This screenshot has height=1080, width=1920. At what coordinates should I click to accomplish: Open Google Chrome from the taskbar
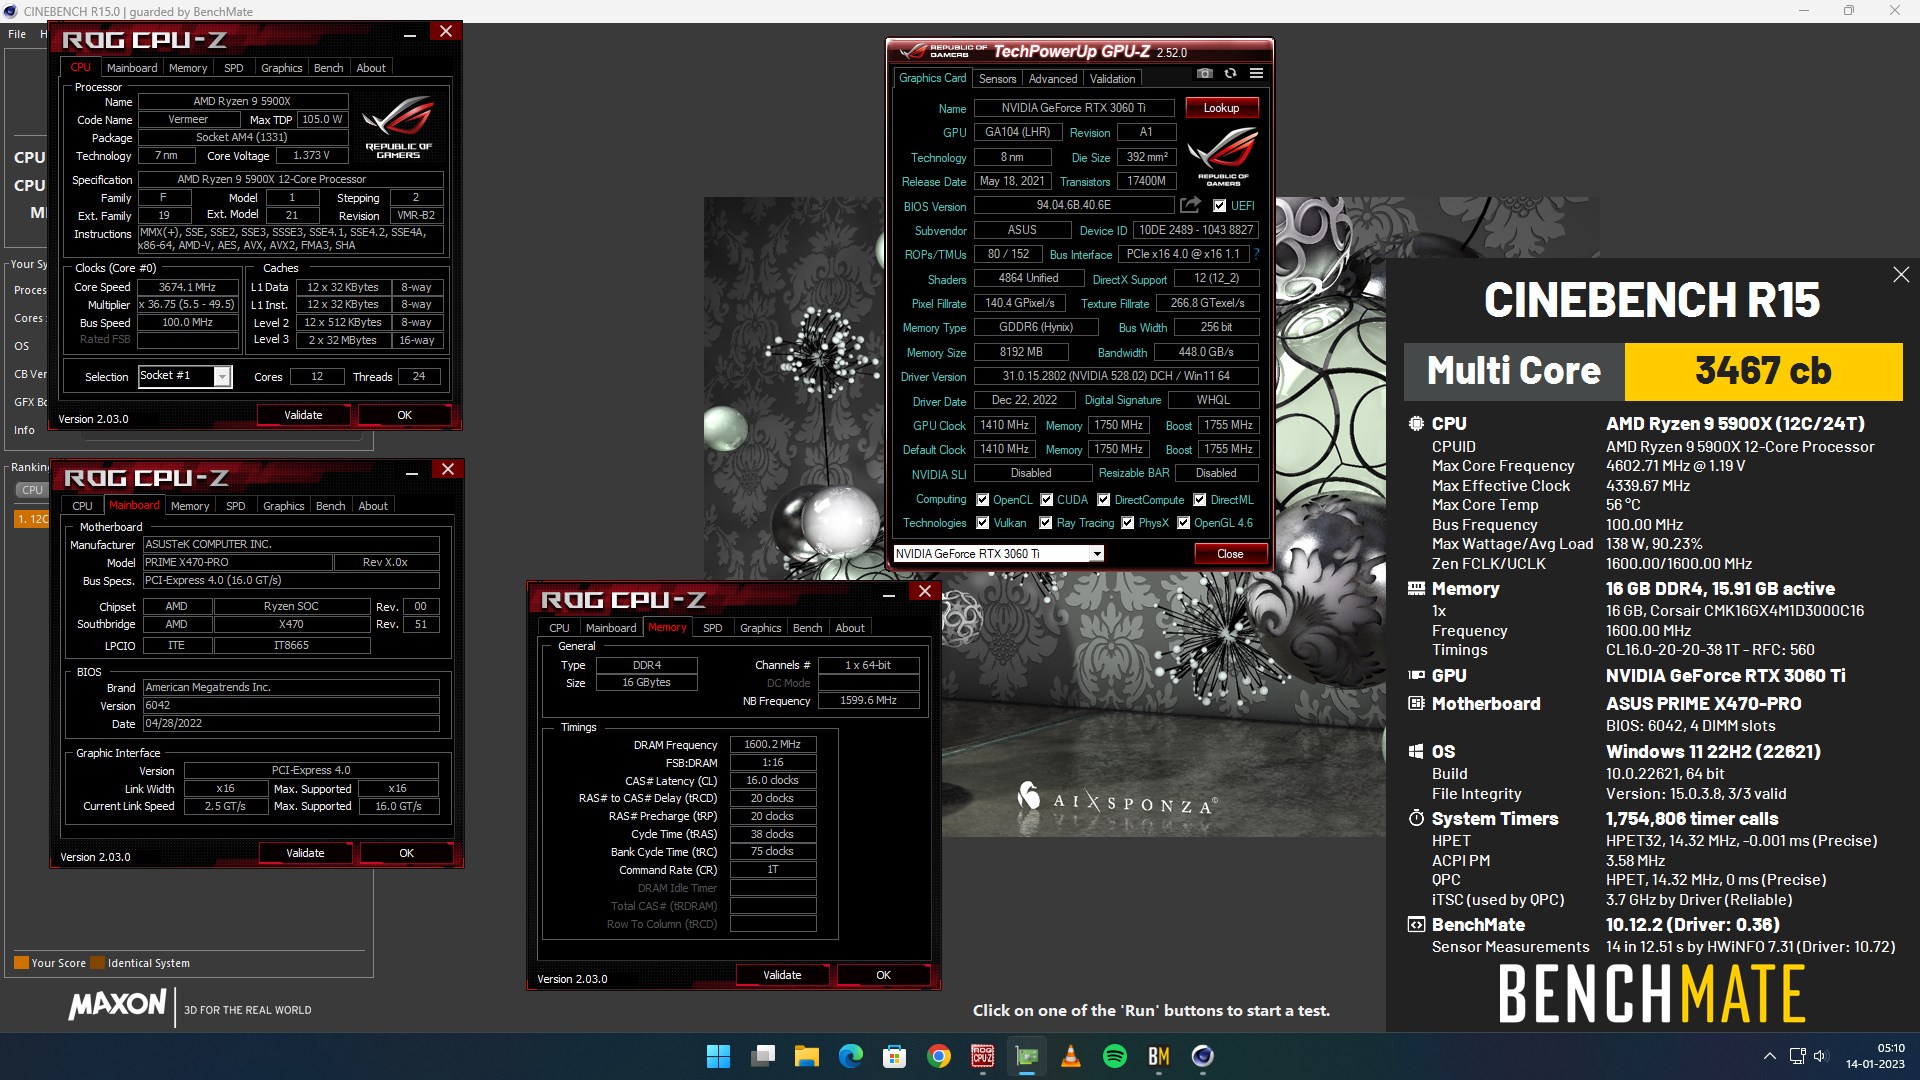click(939, 1056)
